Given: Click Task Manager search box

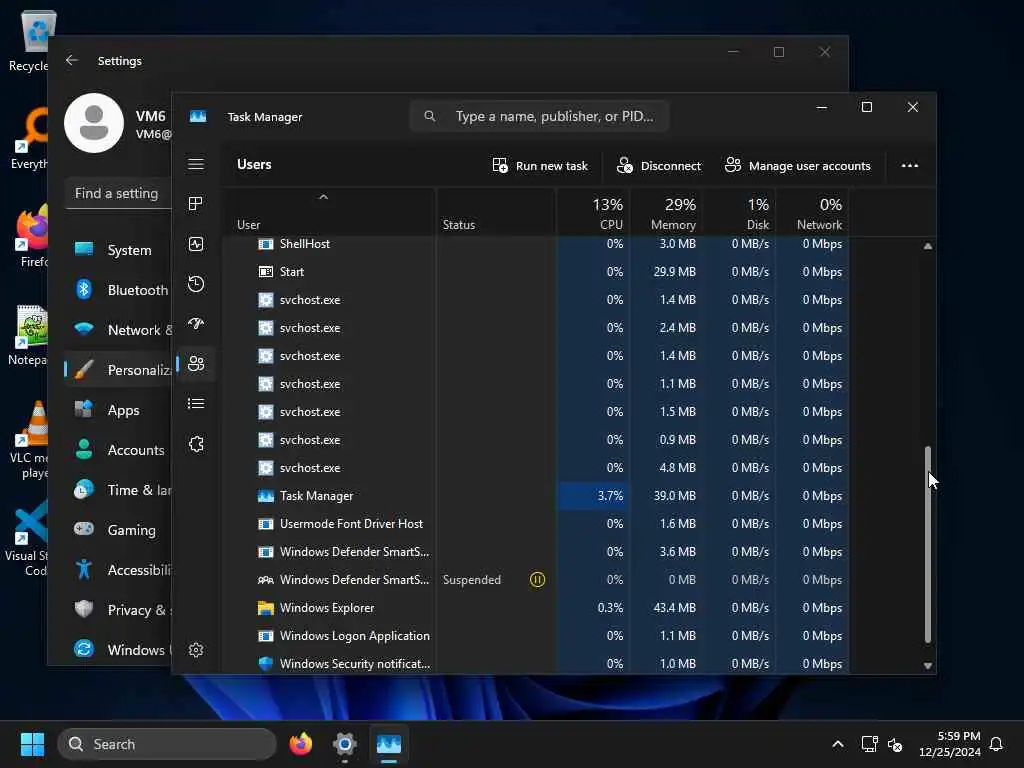Looking at the screenshot, I should 539,116.
